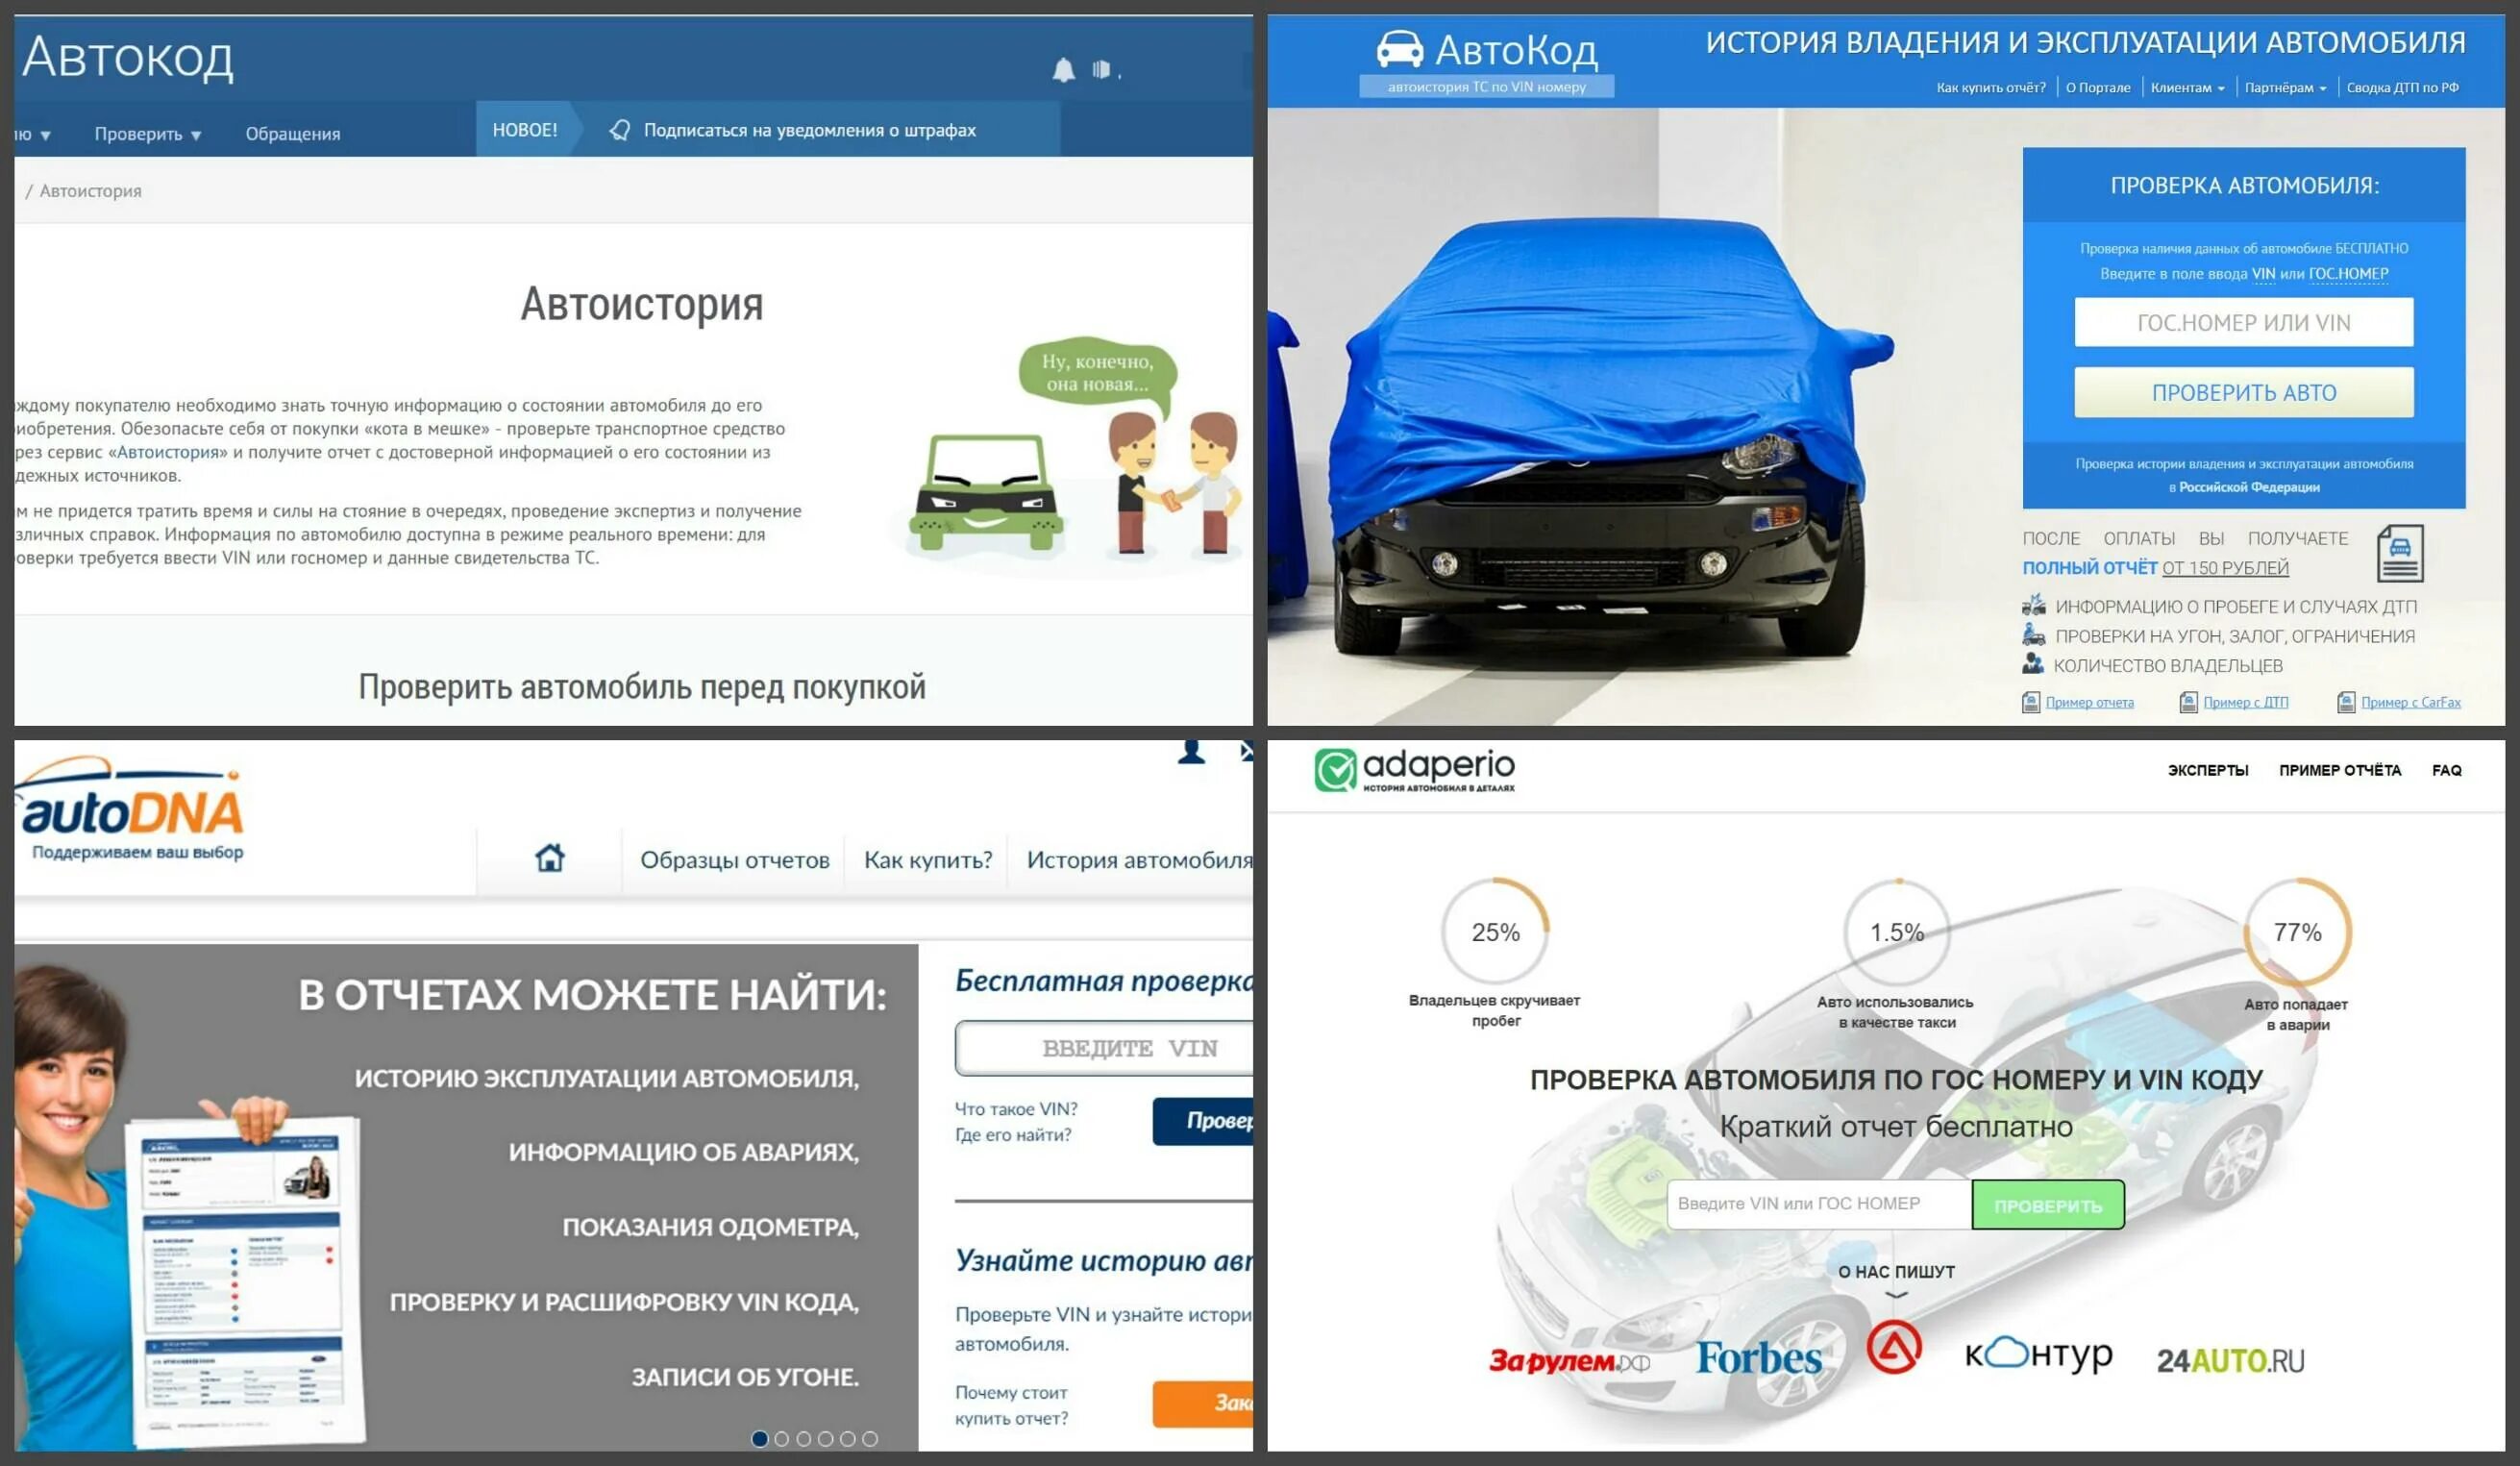
Task: Click the ГОС.НОМЕР underlined link in hint
Action: point(2348,274)
